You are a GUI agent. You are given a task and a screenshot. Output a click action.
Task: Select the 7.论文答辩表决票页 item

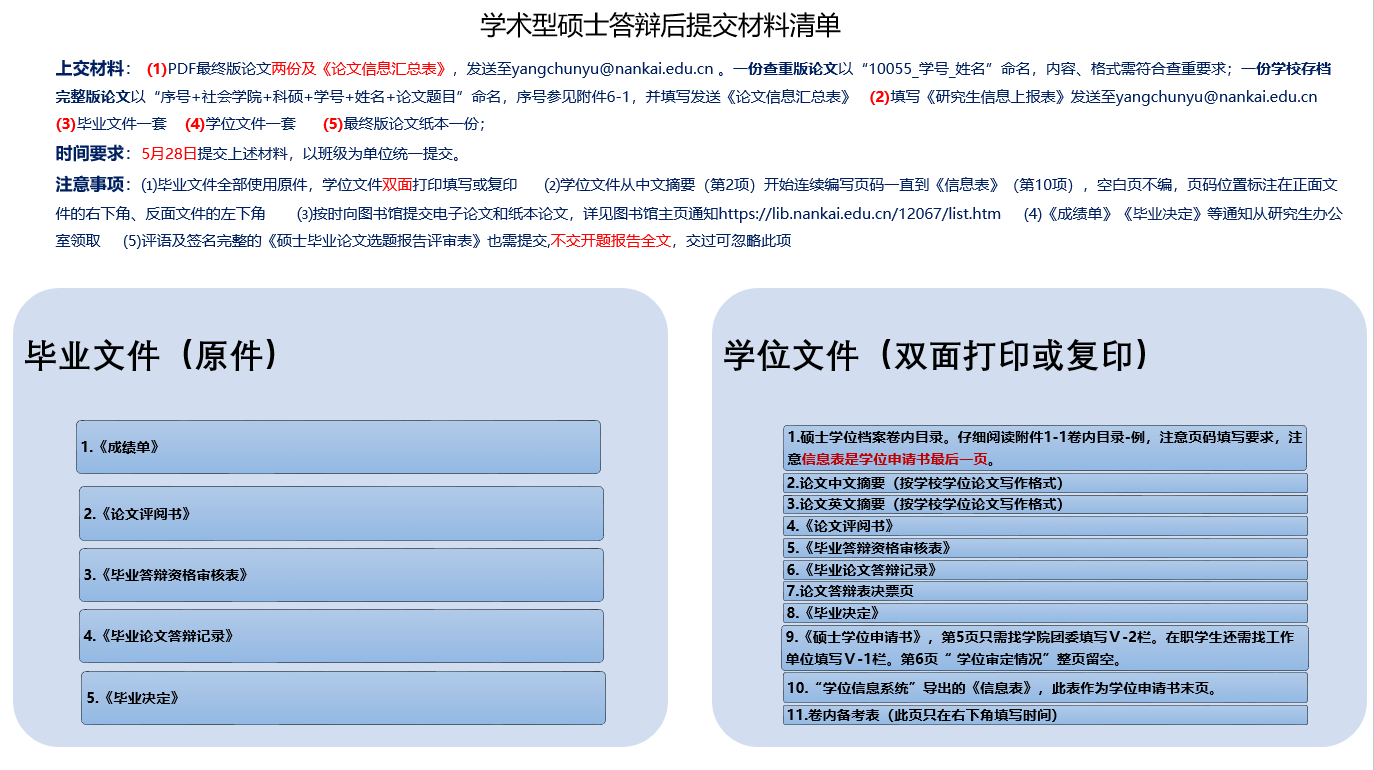coord(1045,591)
